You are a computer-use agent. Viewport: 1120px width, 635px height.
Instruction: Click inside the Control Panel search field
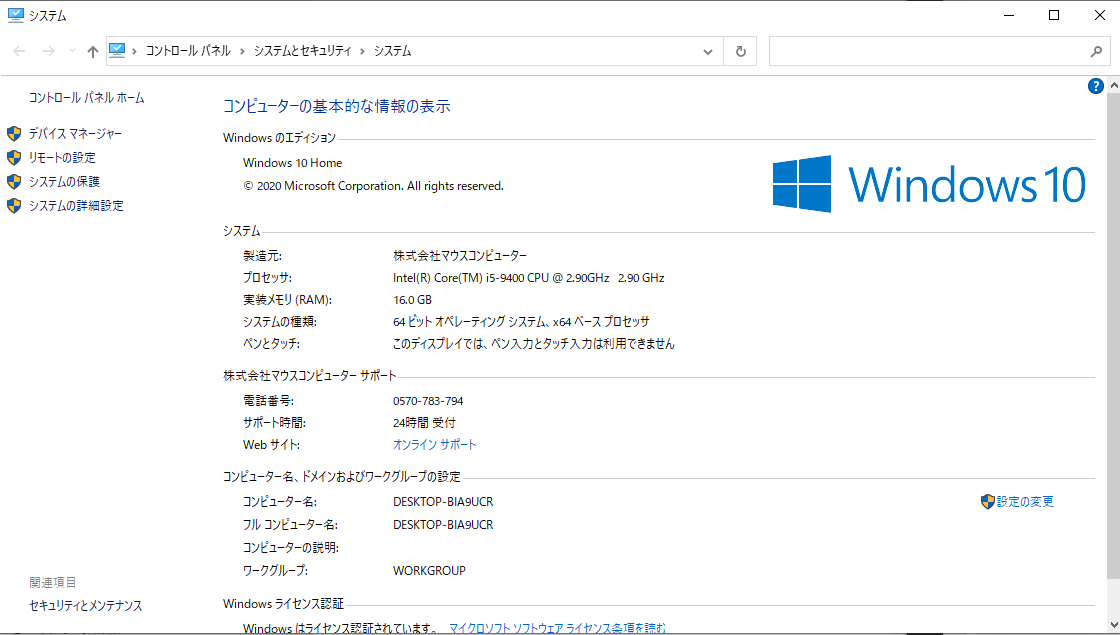coord(925,51)
